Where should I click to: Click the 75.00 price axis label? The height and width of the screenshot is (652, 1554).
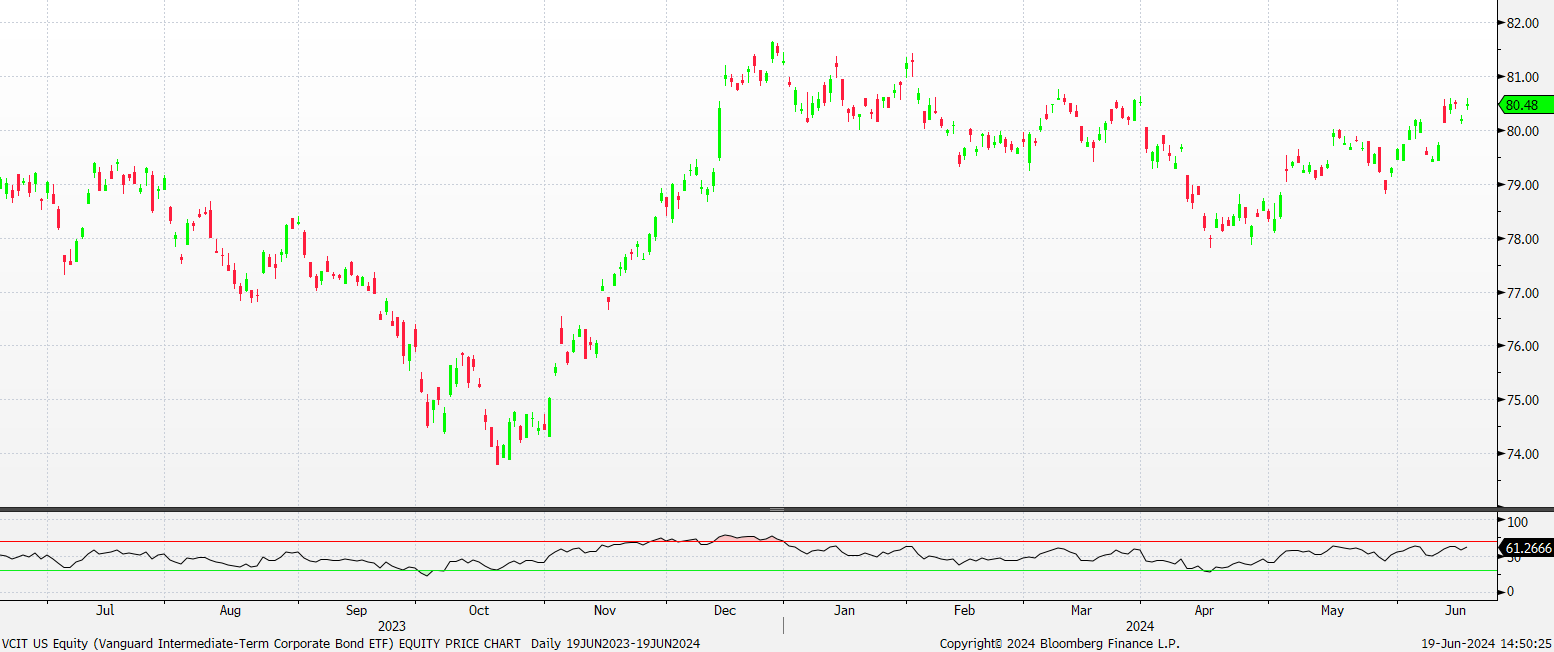pyautogui.click(x=1521, y=400)
